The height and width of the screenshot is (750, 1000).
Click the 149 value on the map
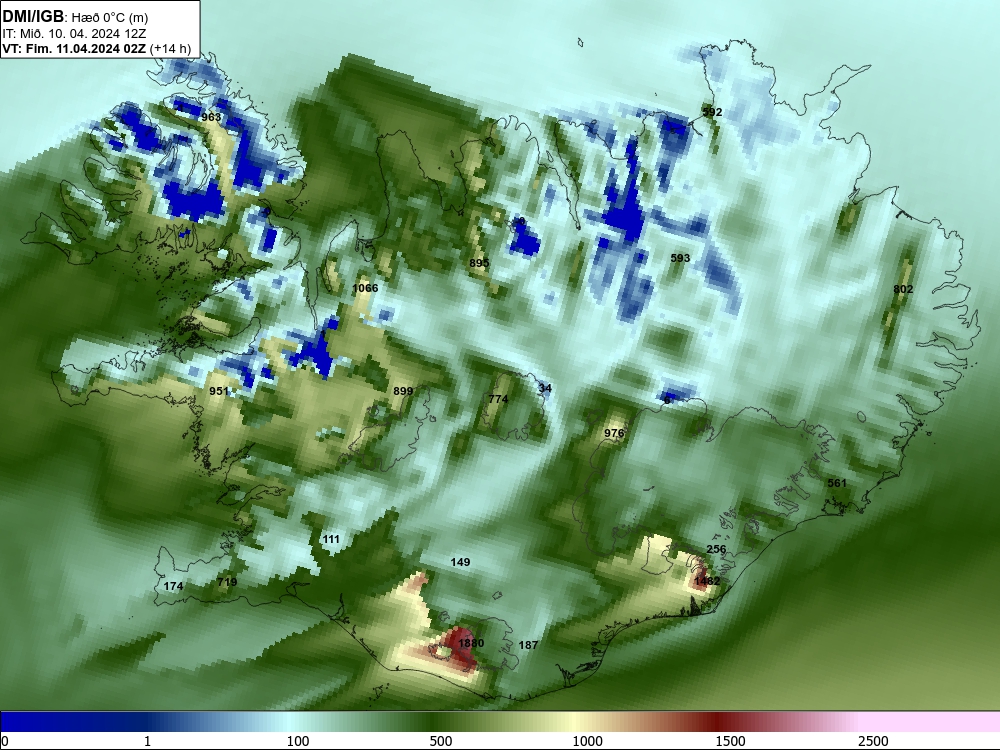pyautogui.click(x=460, y=562)
